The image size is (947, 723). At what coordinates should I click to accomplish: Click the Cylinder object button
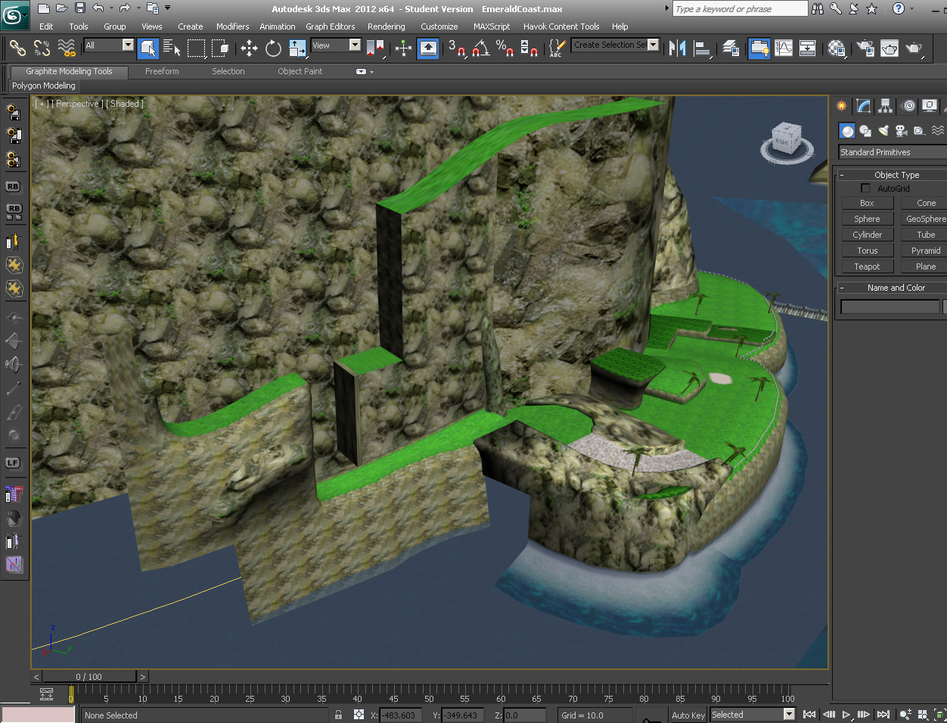click(867, 234)
